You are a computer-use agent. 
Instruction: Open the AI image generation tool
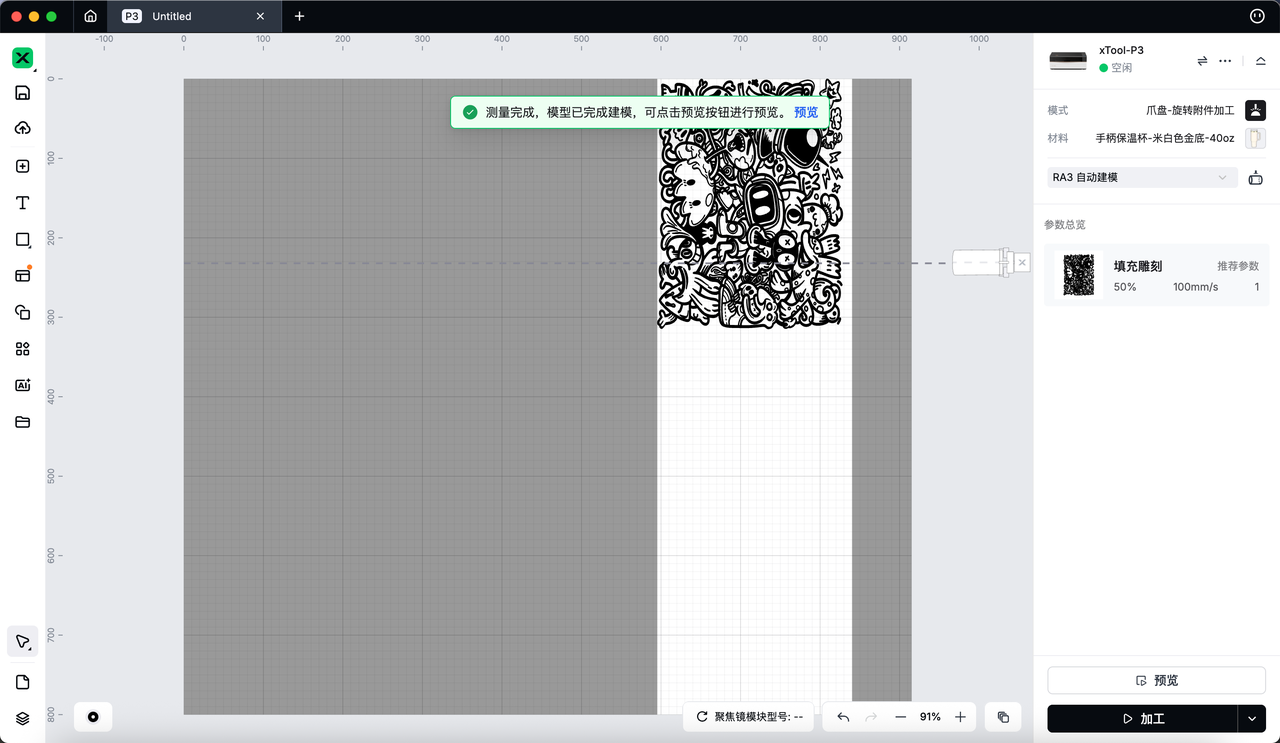22,385
